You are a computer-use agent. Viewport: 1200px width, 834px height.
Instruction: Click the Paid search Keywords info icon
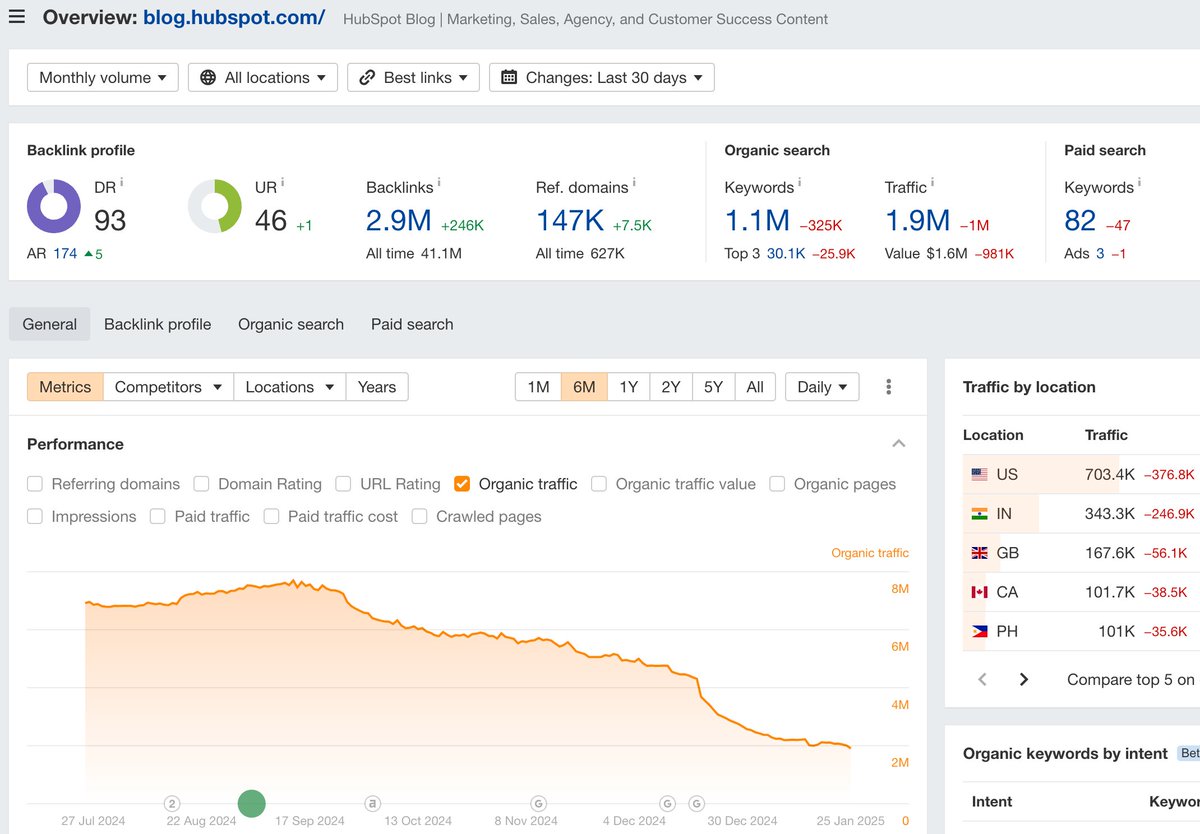tap(1140, 183)
